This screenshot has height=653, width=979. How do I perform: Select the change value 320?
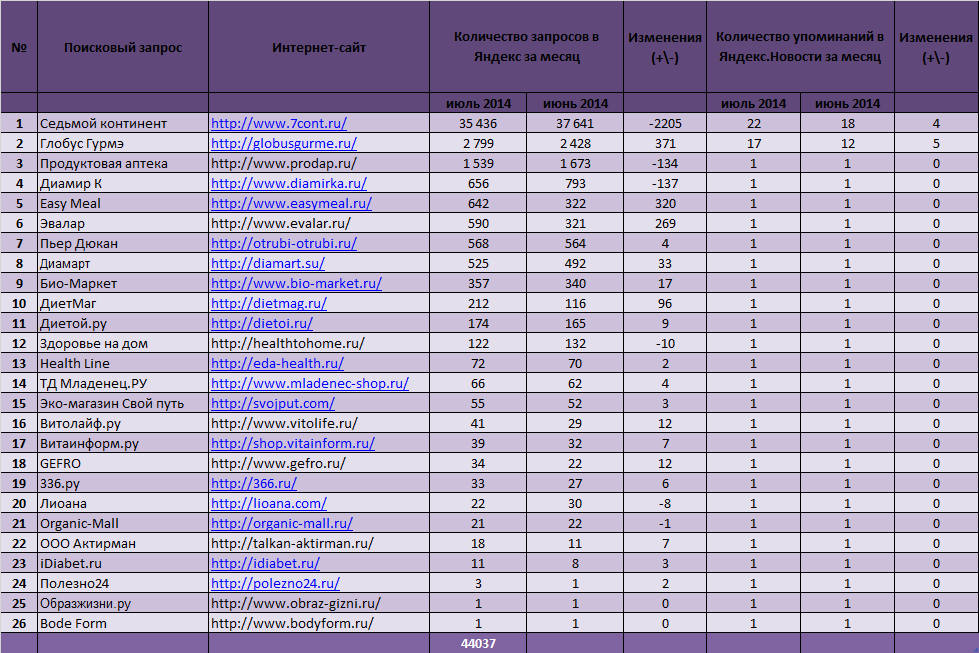coord(665,204)
